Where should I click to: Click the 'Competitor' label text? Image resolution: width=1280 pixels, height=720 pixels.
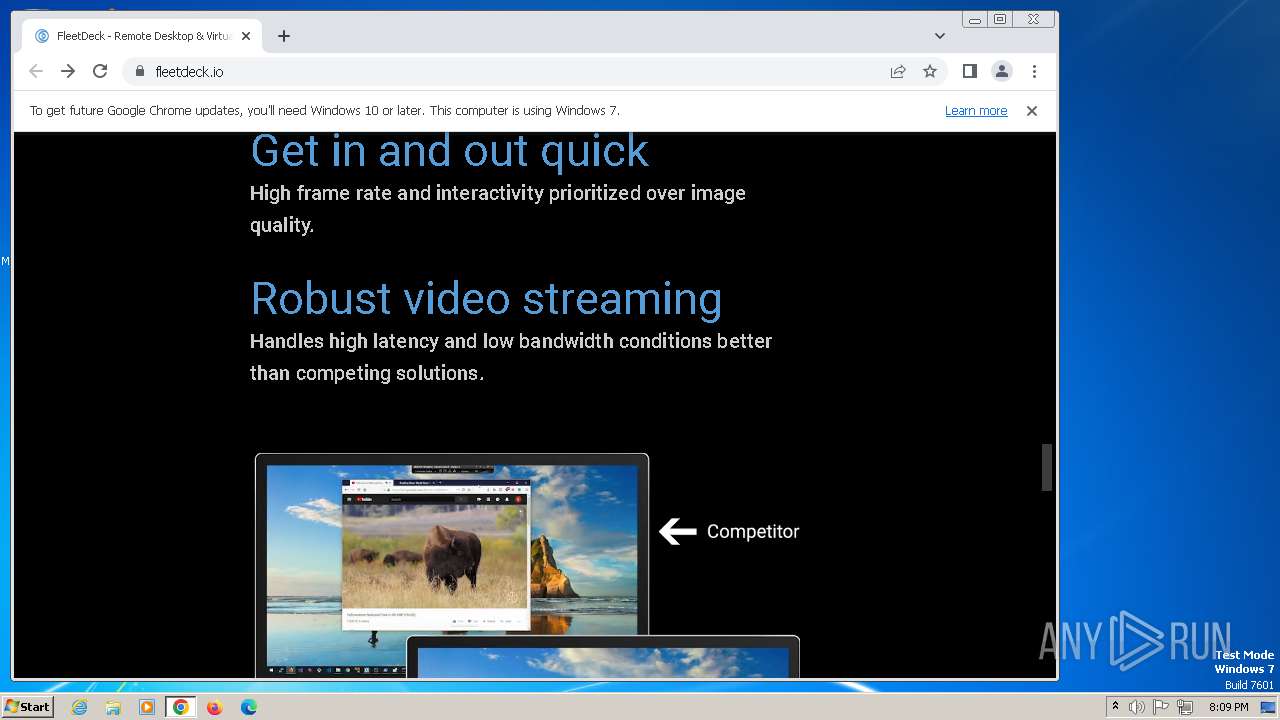tap(753, 531)
